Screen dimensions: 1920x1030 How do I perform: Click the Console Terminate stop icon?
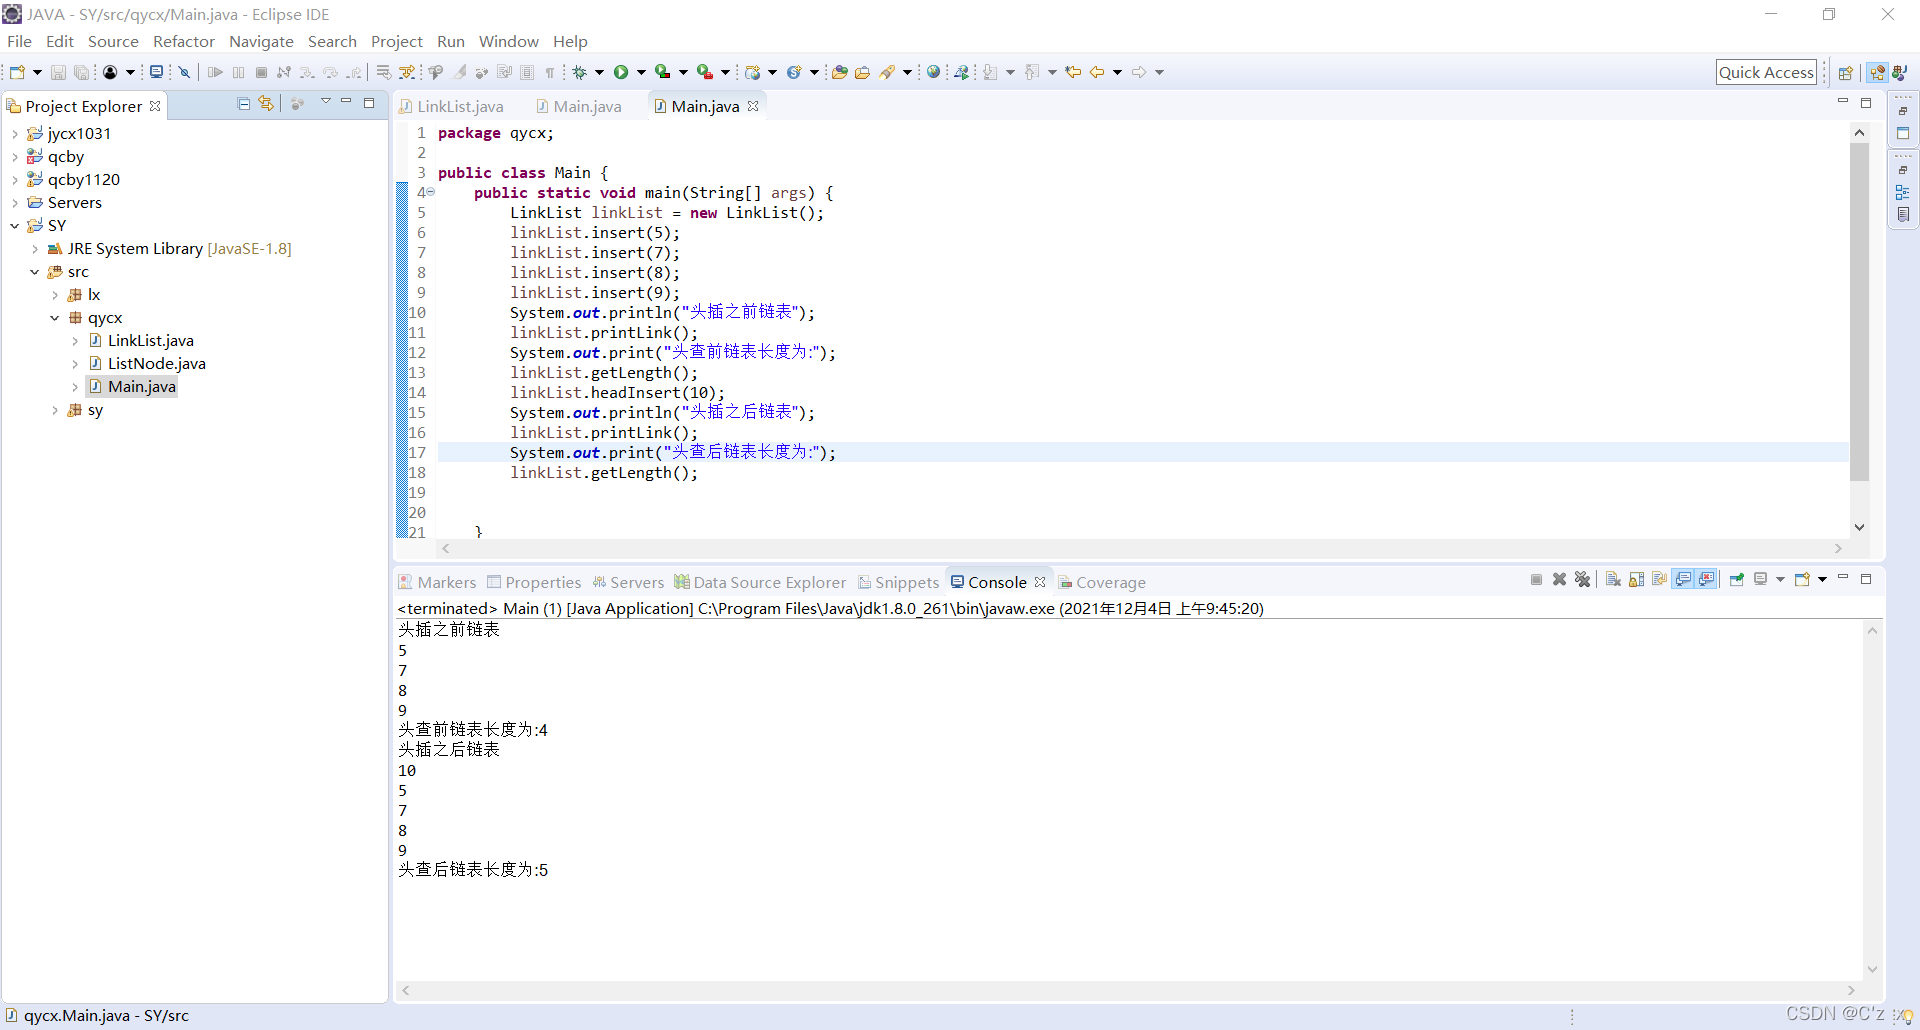(x=1536, y=579)
